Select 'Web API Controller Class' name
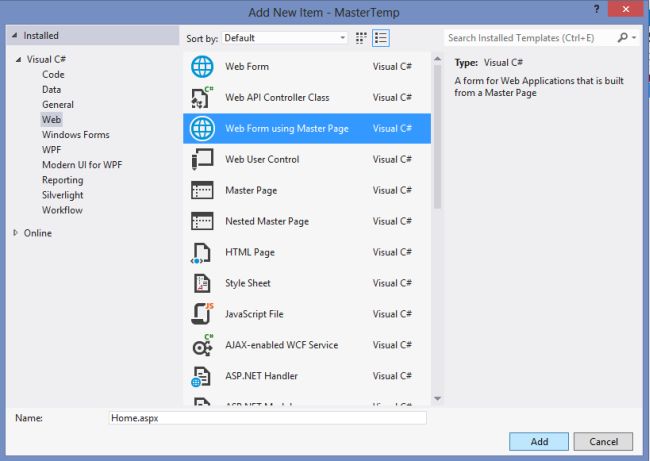The image size is (650, 461). pyautogui.click(x=277, y=97)
